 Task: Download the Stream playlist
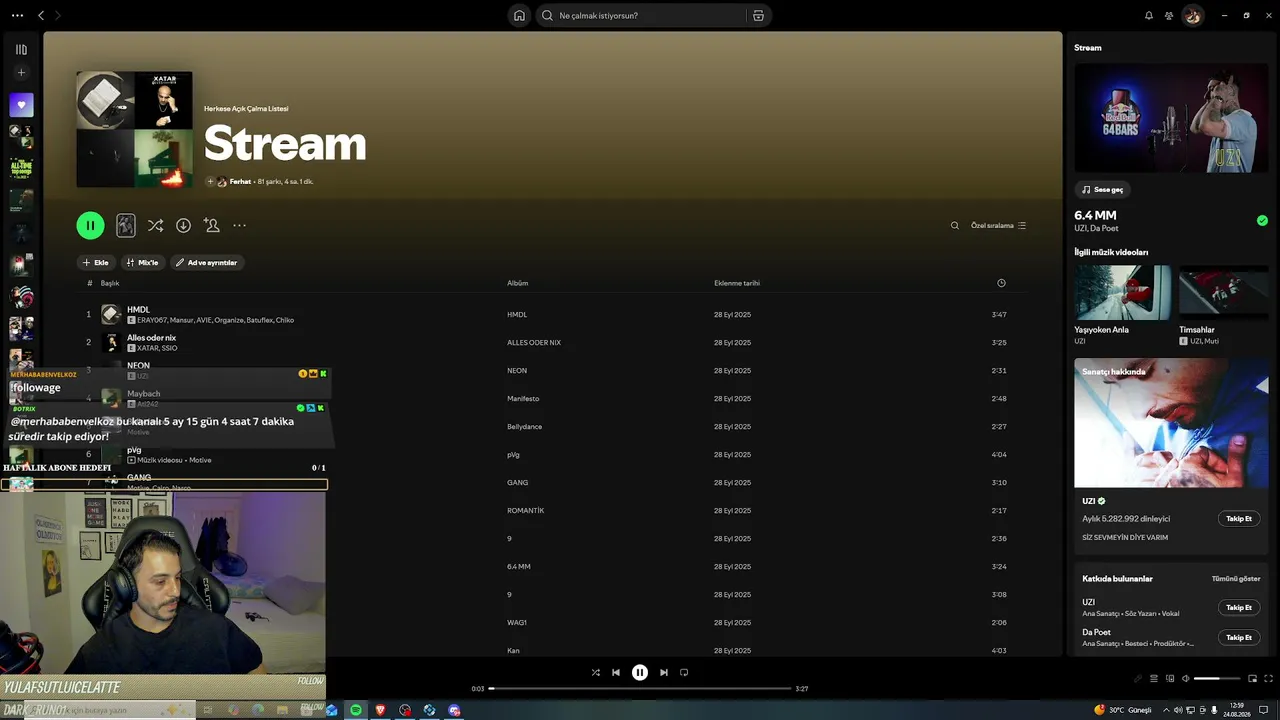[x=183, y=226]
